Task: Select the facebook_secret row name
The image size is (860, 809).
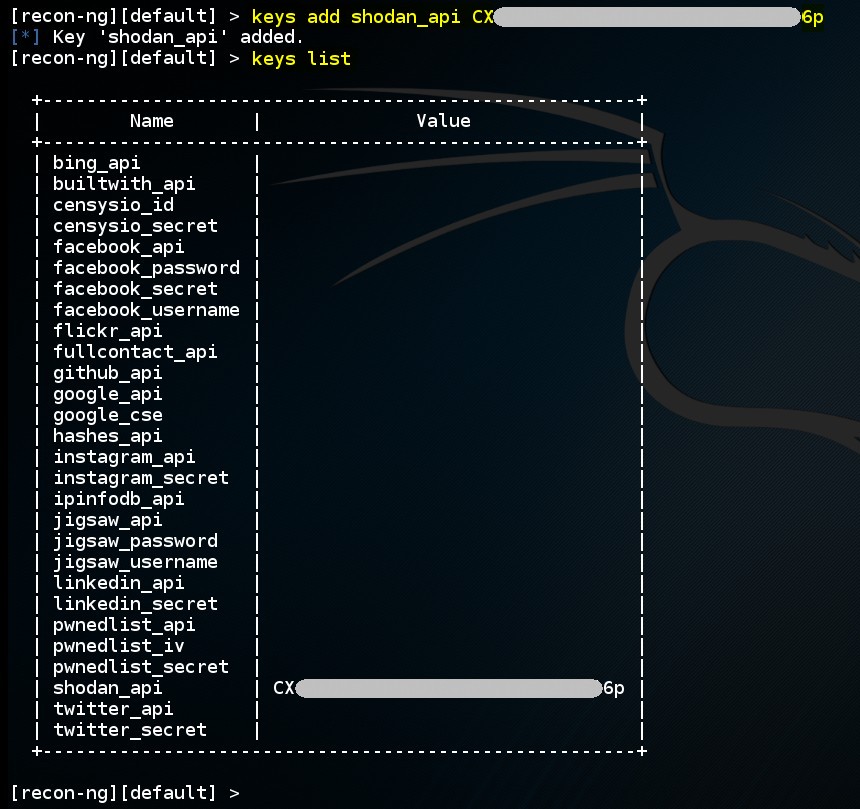Action: pos(135,289)
